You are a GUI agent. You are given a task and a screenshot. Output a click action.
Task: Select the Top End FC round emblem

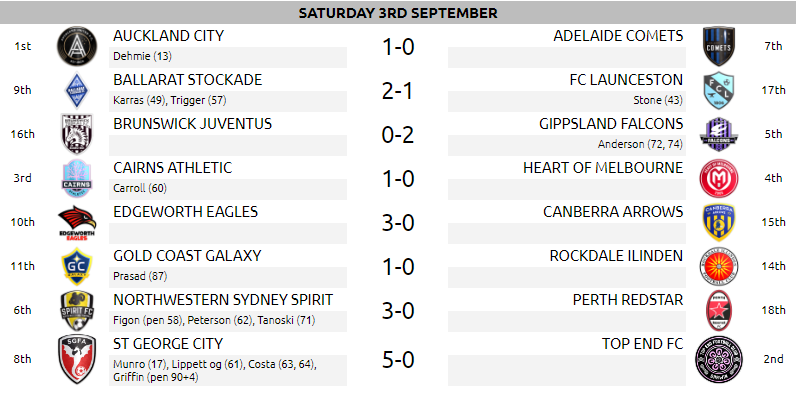(719, 359)
